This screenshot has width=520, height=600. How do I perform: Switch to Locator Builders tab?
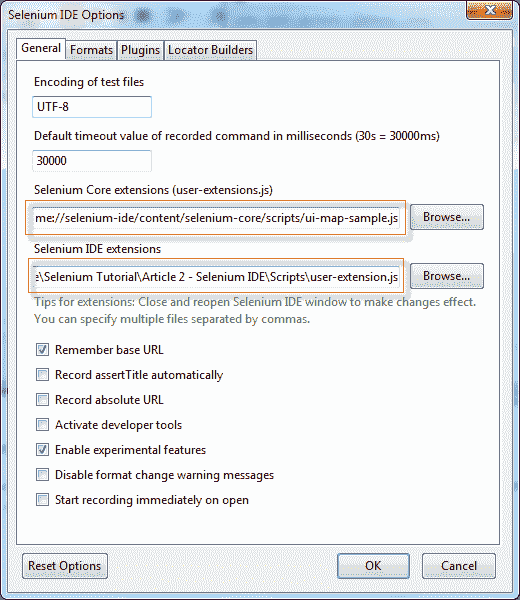210,50
